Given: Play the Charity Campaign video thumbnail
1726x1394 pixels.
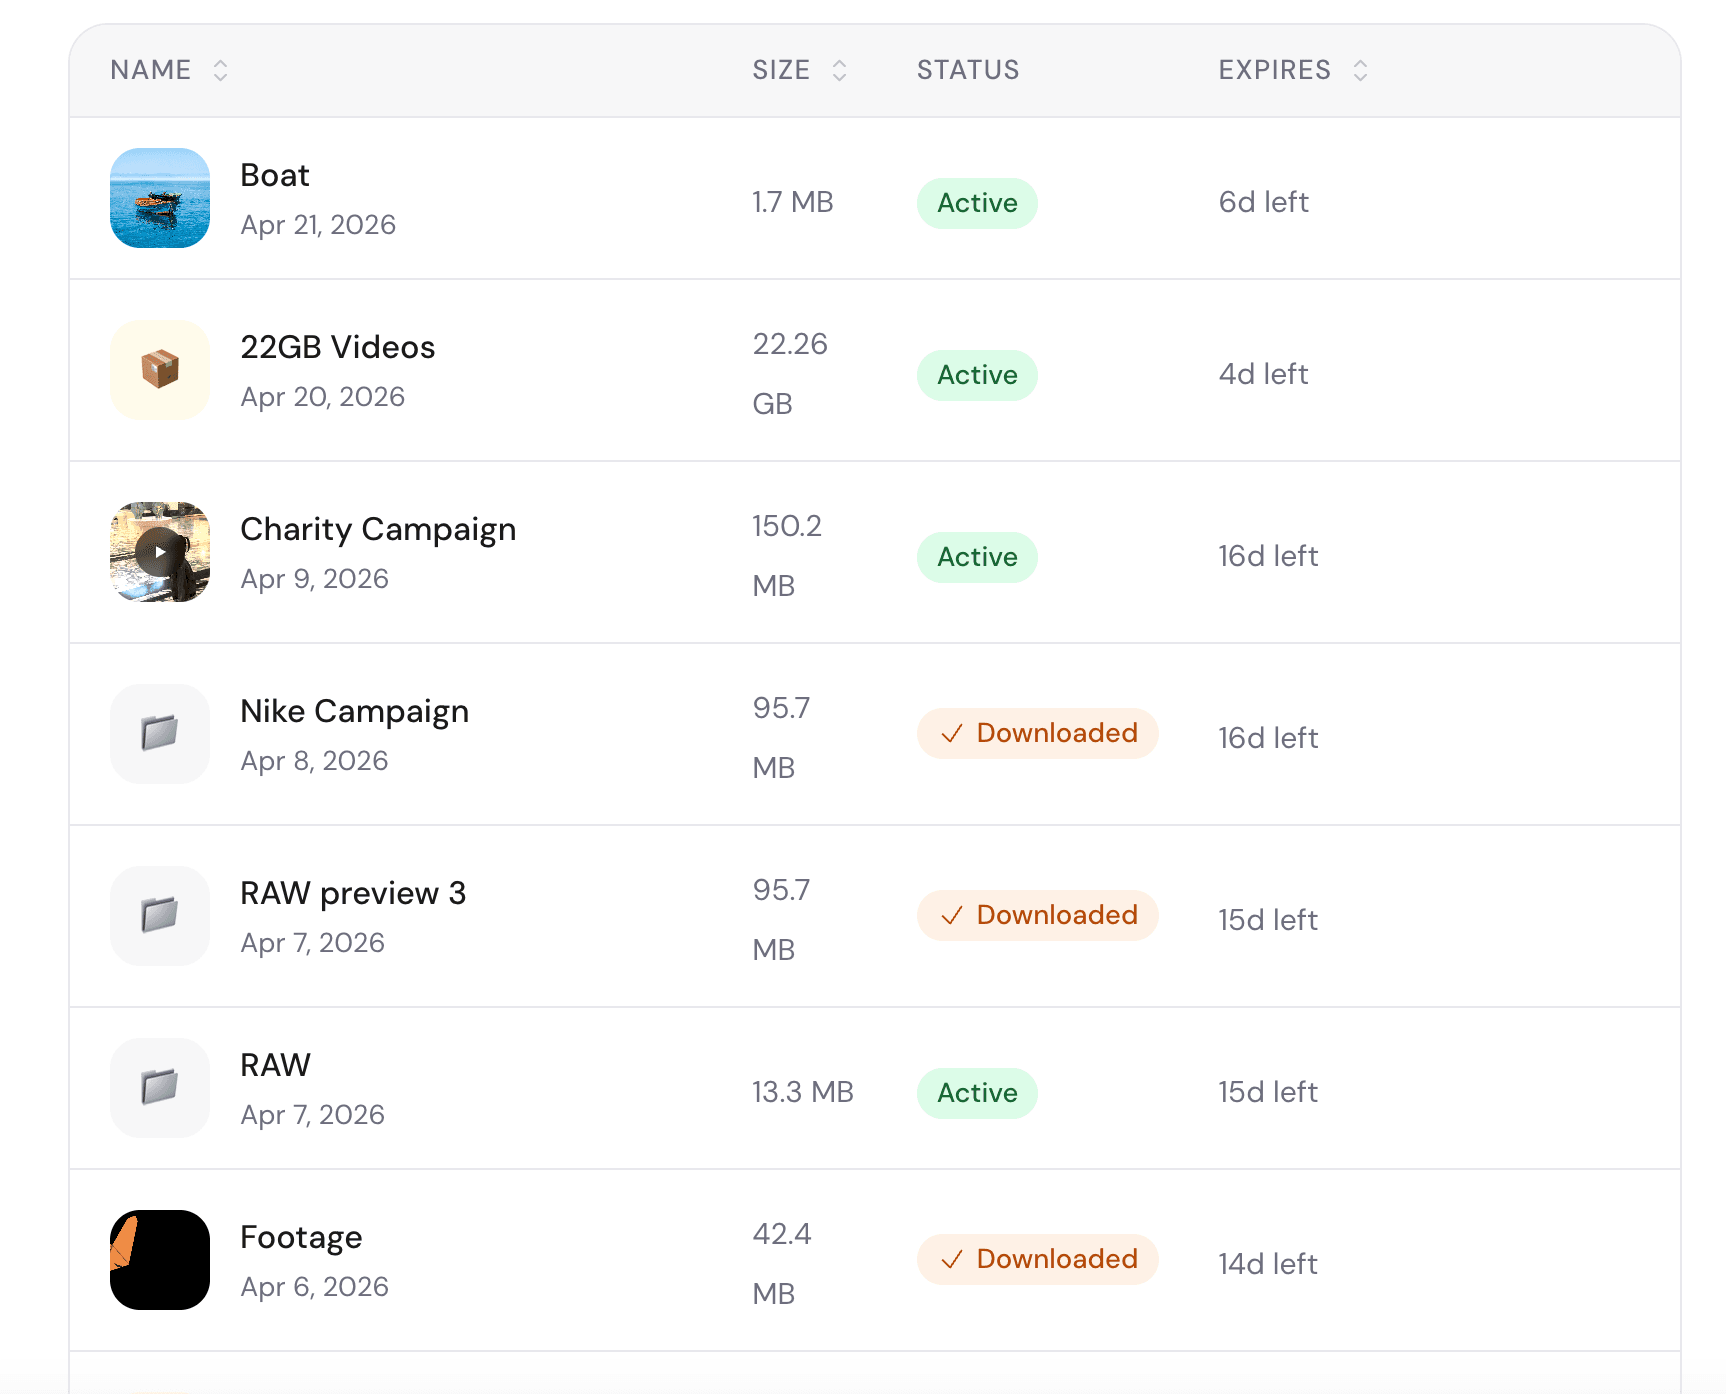Looking at the screenshot, I should pos(160,552).
